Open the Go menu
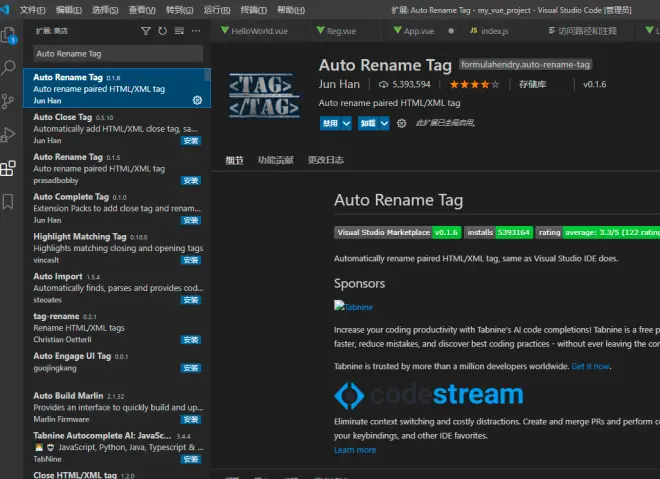 click(x=179, y=10)
